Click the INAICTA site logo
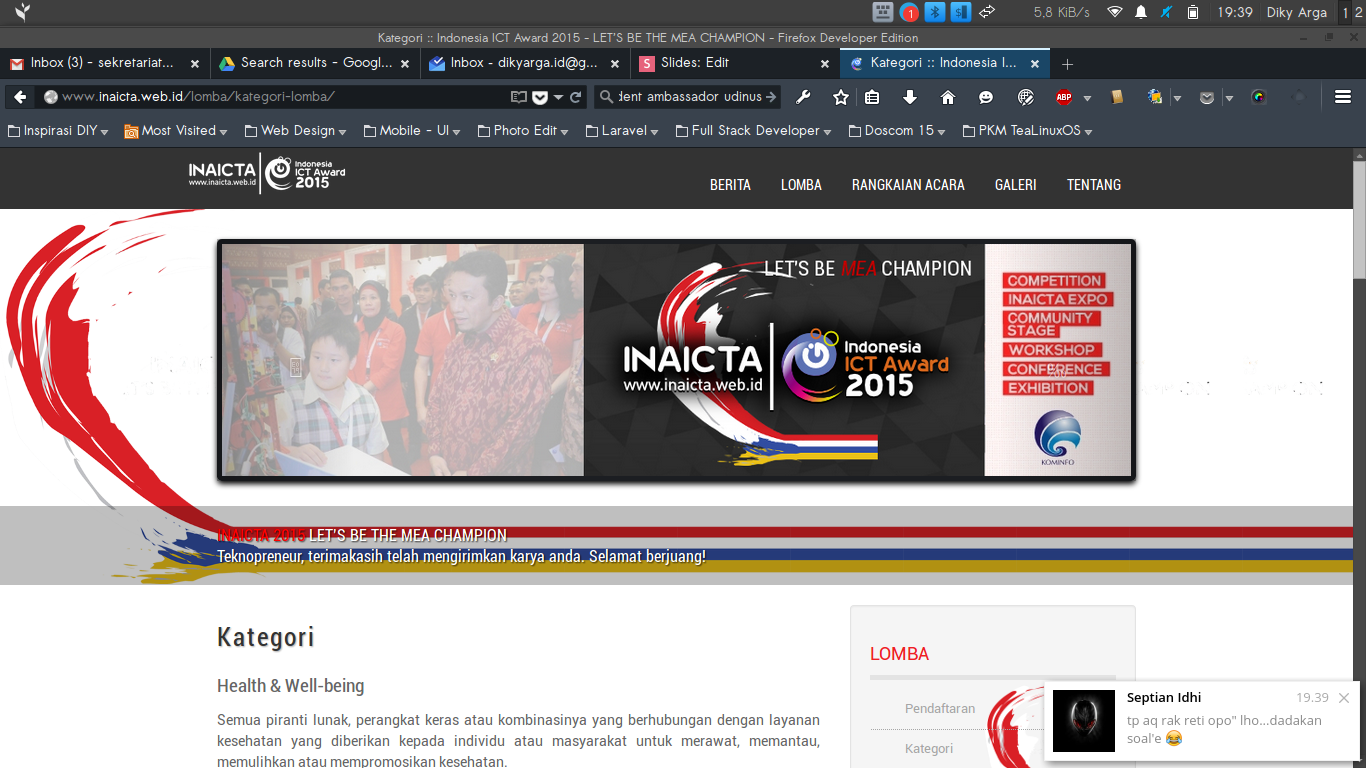 [267, 173]
